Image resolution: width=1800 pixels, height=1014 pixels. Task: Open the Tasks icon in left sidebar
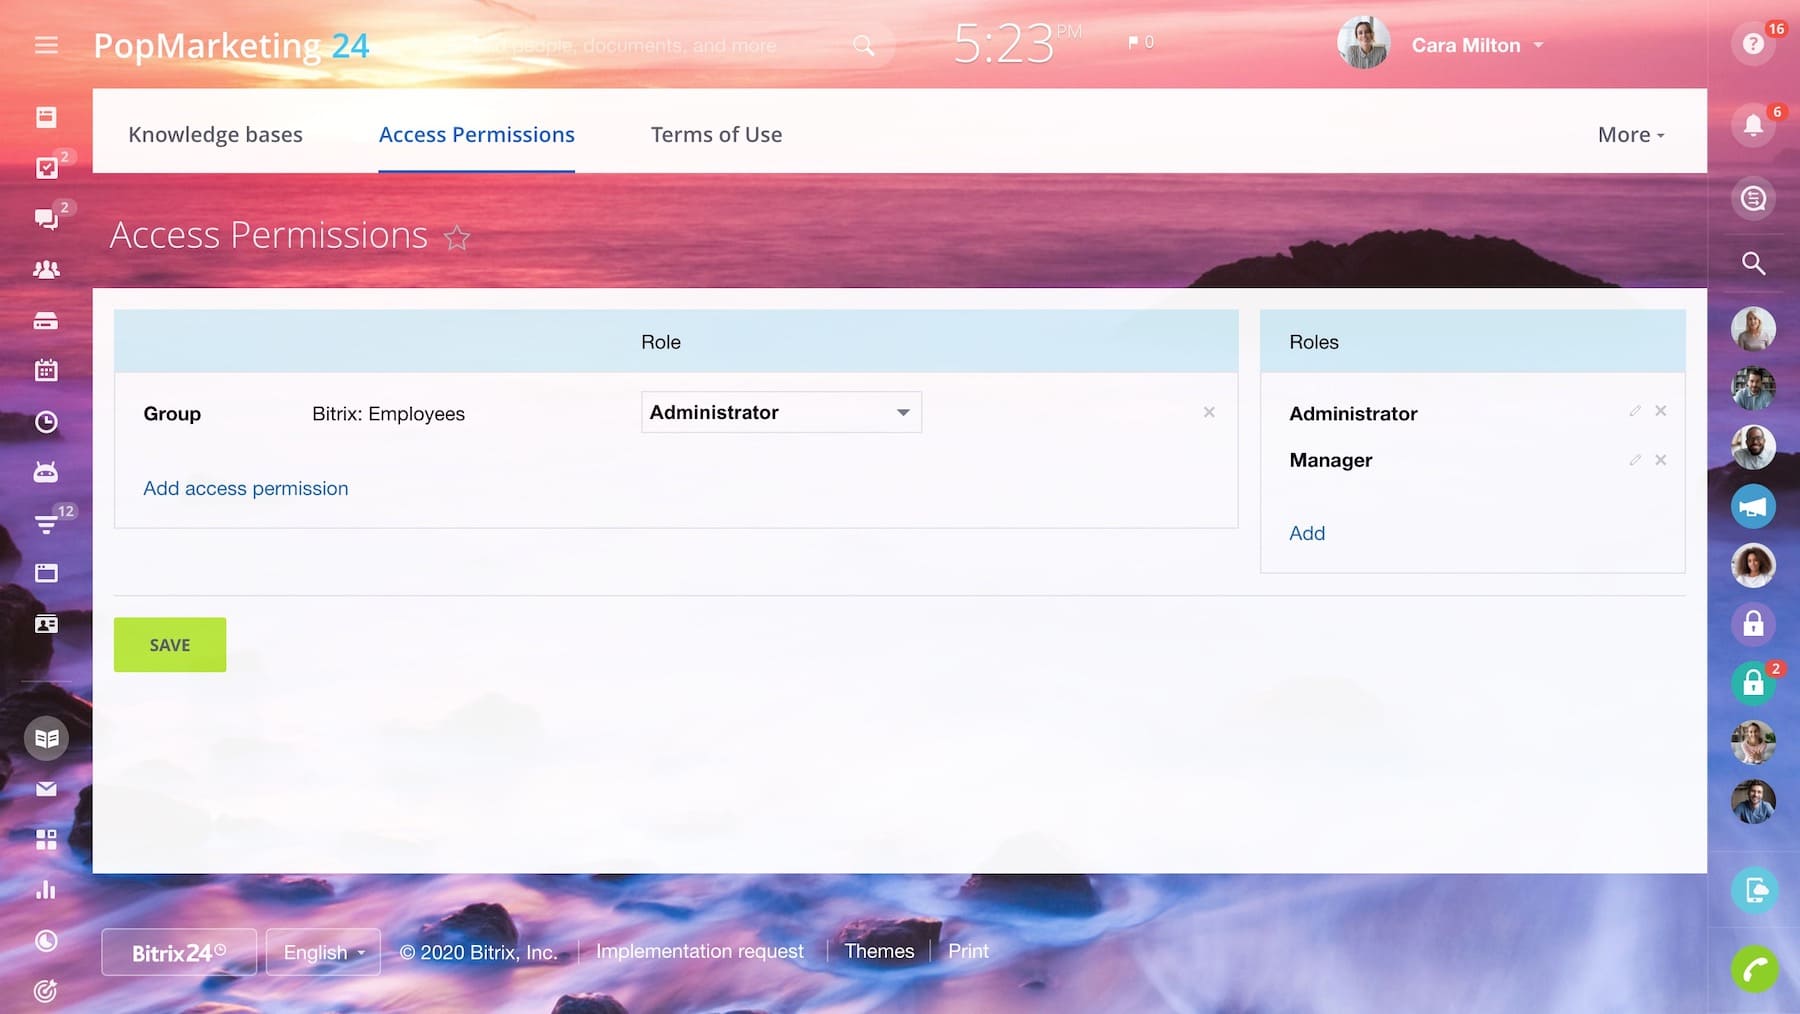pyautogui.click(x=46, y=168)
